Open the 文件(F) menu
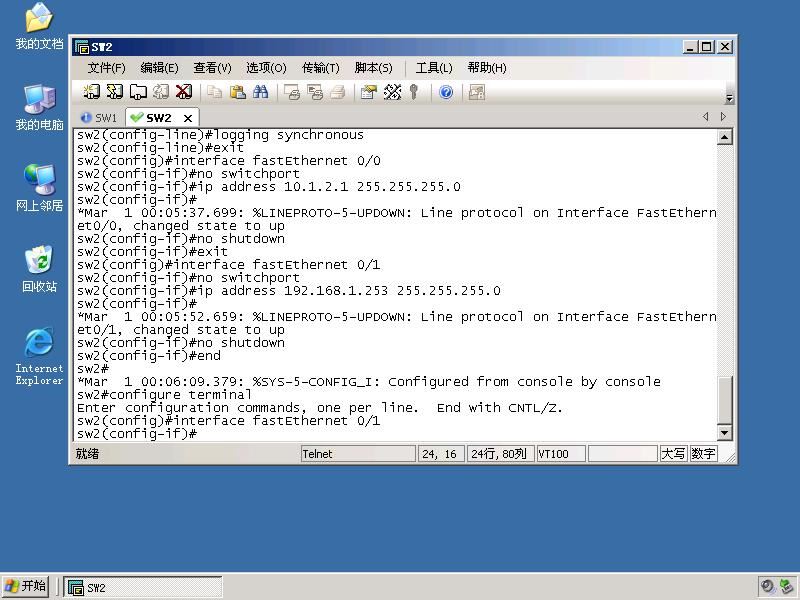The image size is (800, 600). [106, 68]
